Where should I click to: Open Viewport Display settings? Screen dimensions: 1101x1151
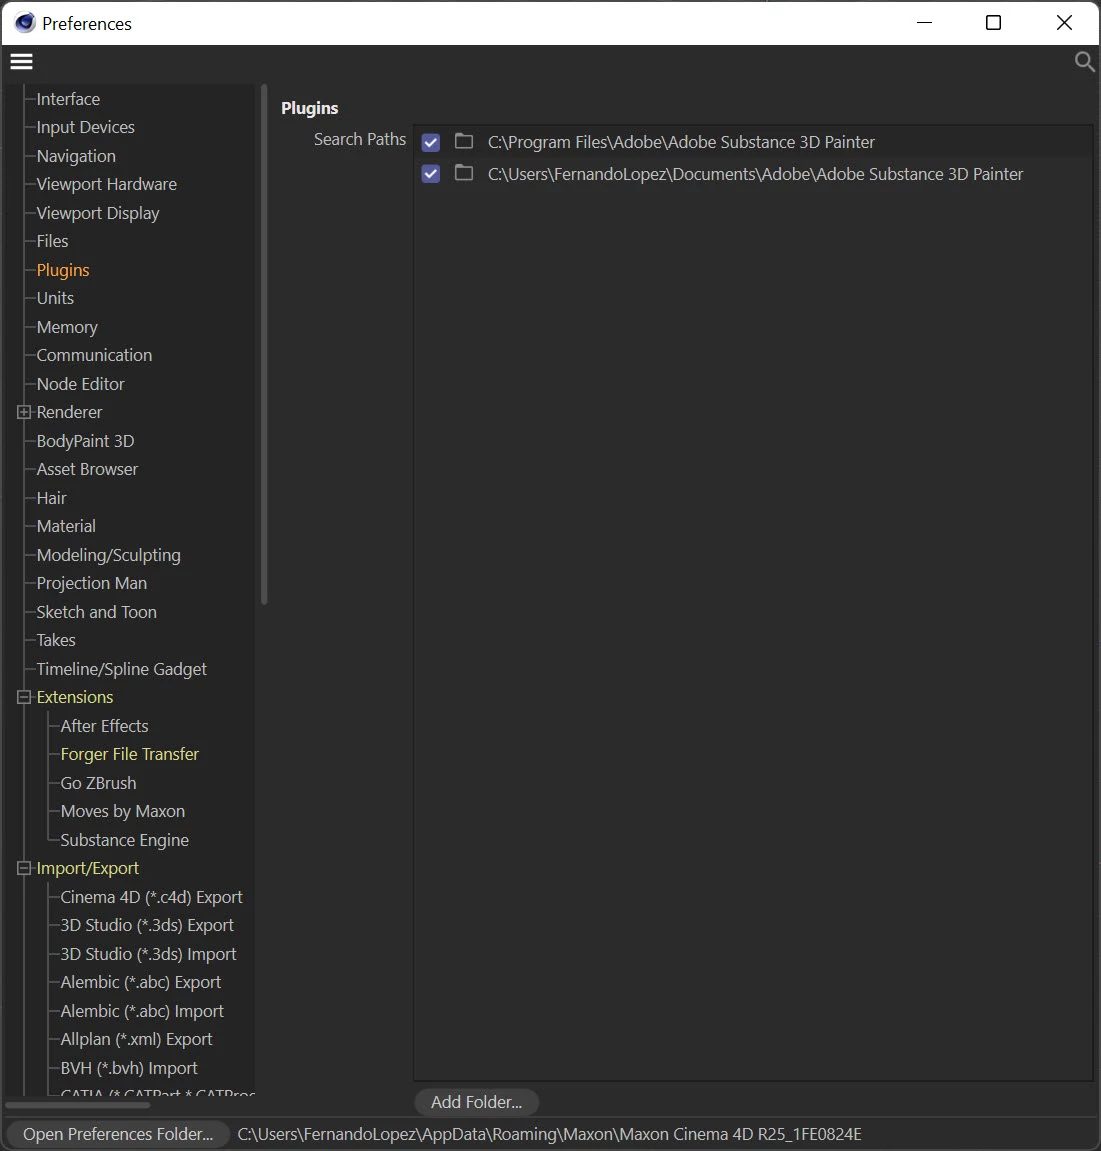pyautogui.click(x=98, y=213)
